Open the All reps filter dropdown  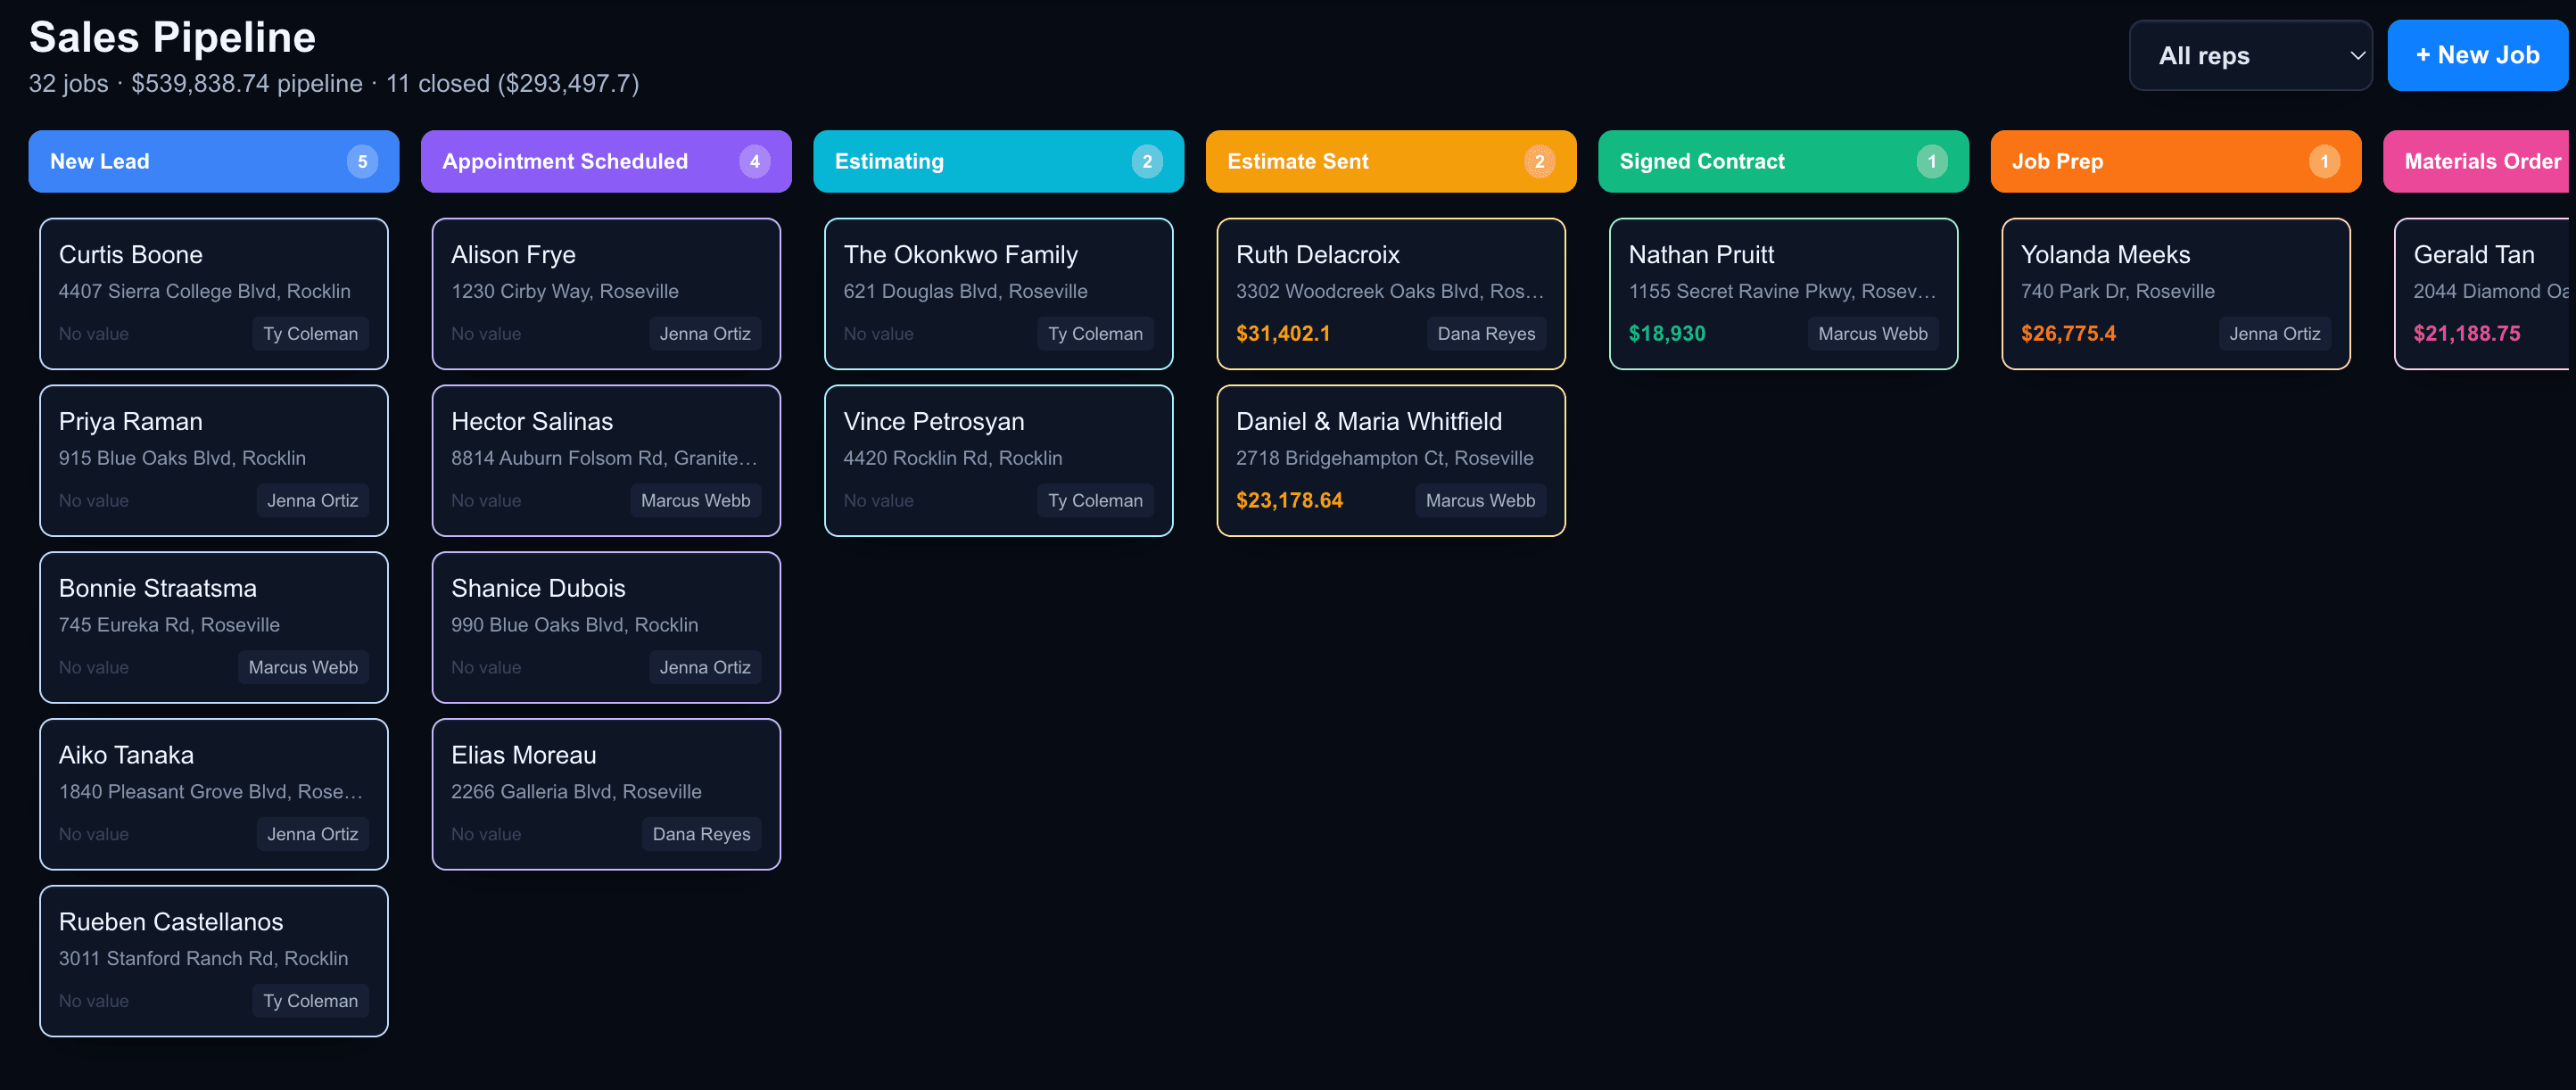pyautogui.click(x=2250, y=56)
